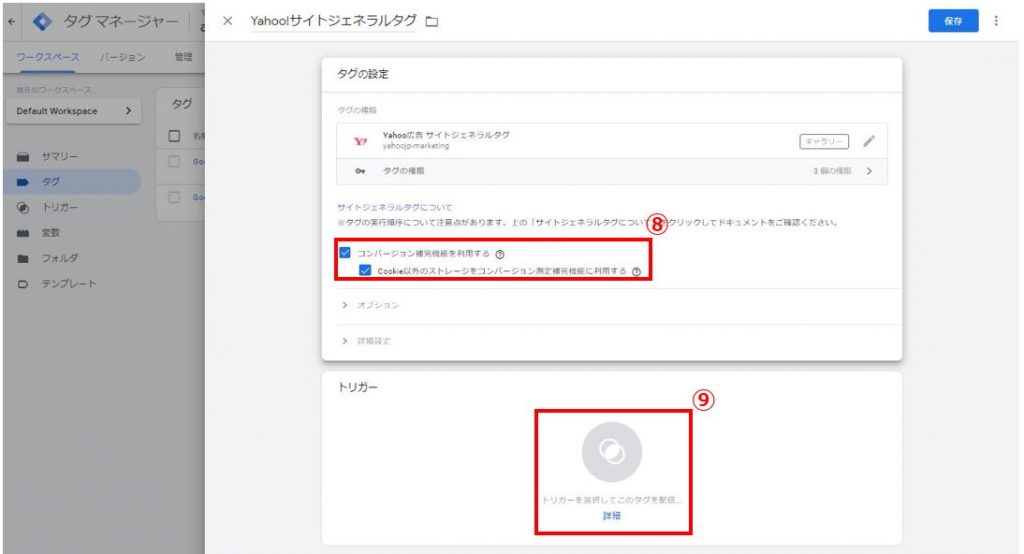The width and height of the screenshot is (1024, 554).
Task: Switch to 管理 tab
Action: click(184, 57)
